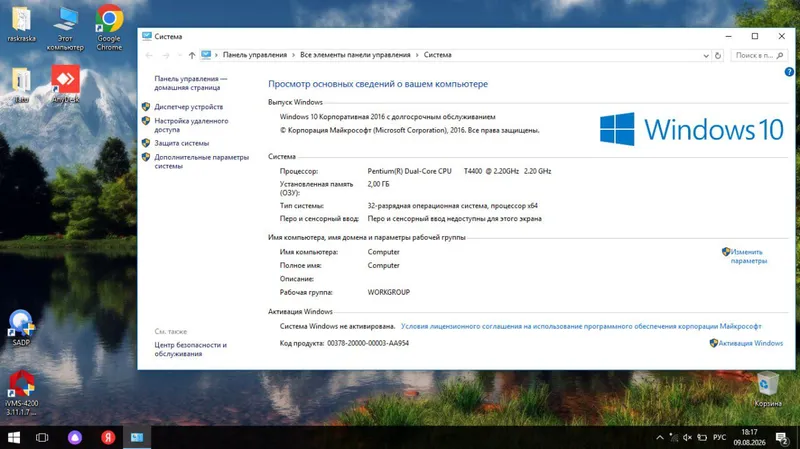Open the blue help question icon
This screenshot has width=800, height=449.
pos(789,72)
